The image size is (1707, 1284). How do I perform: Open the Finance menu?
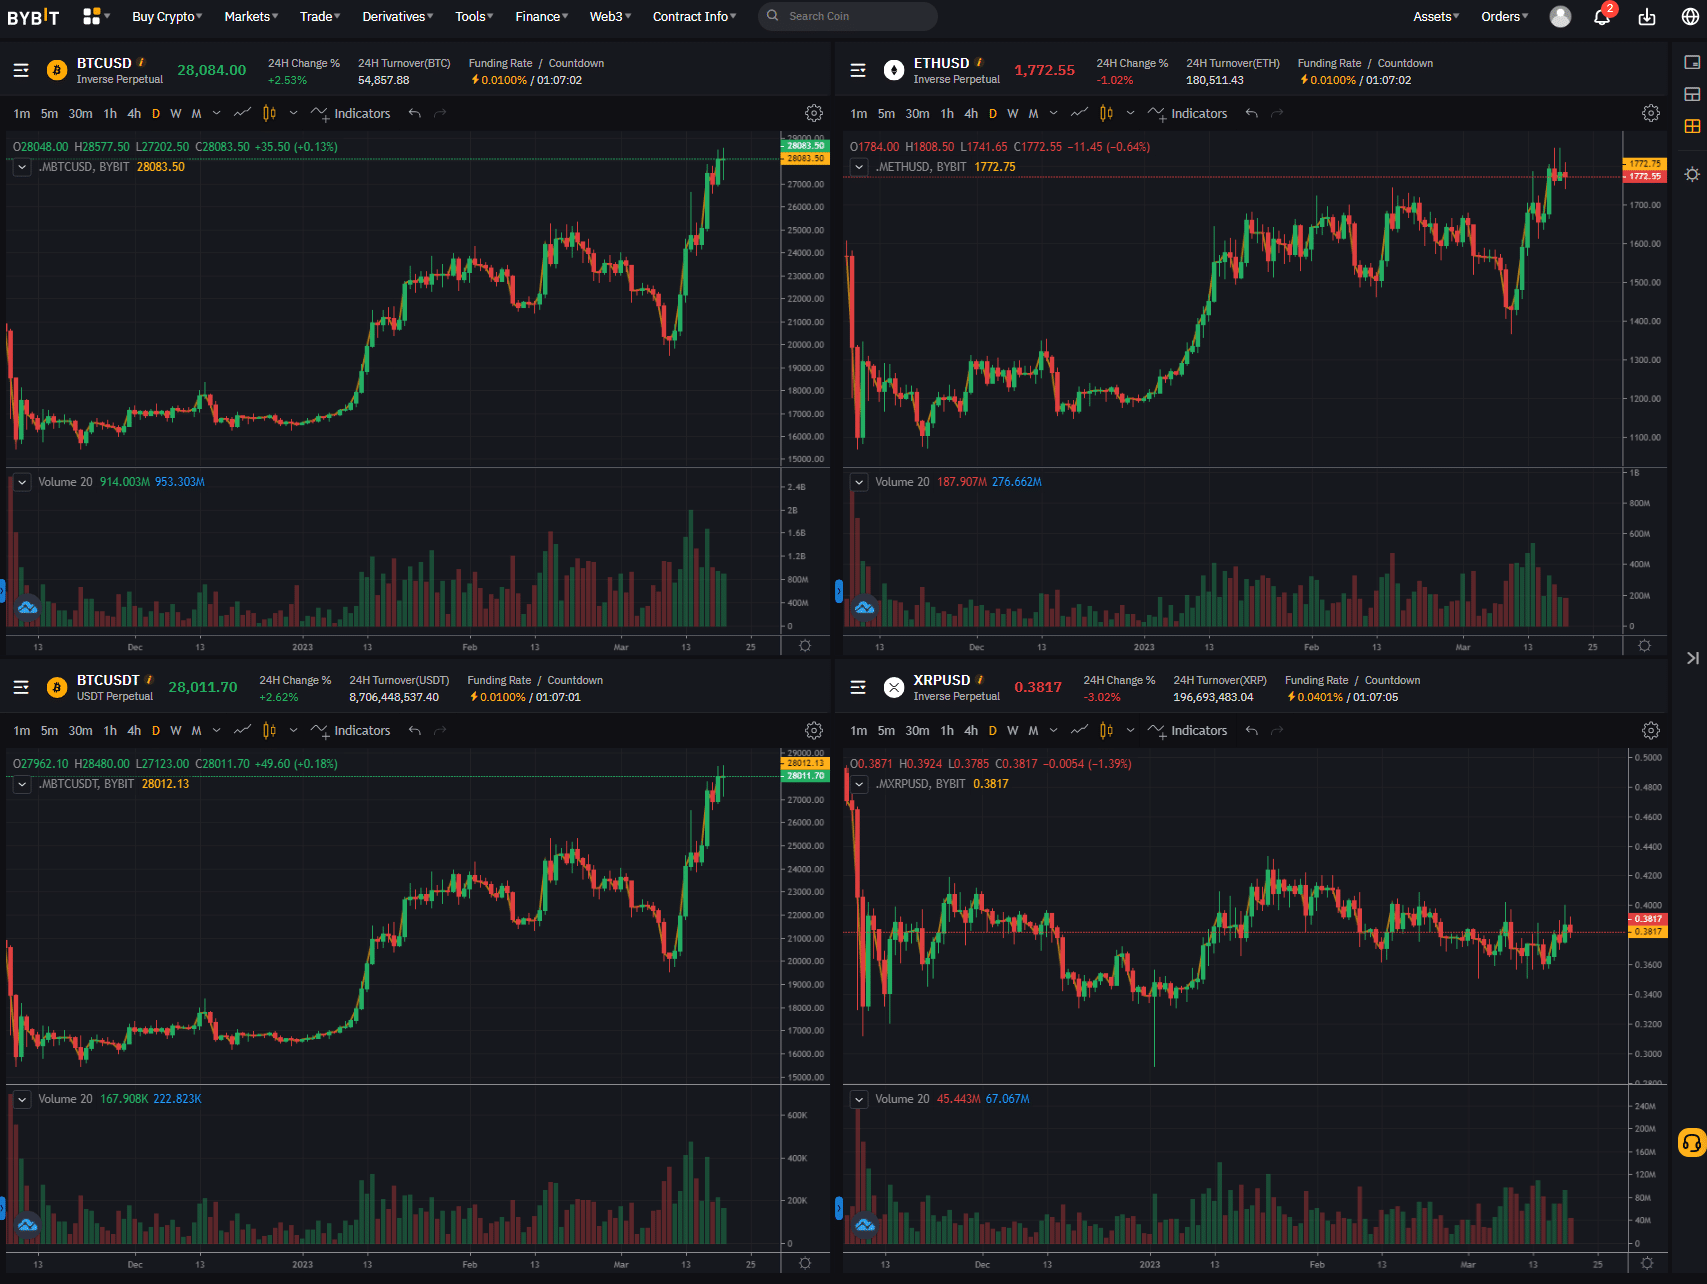(x=541, y=16)
